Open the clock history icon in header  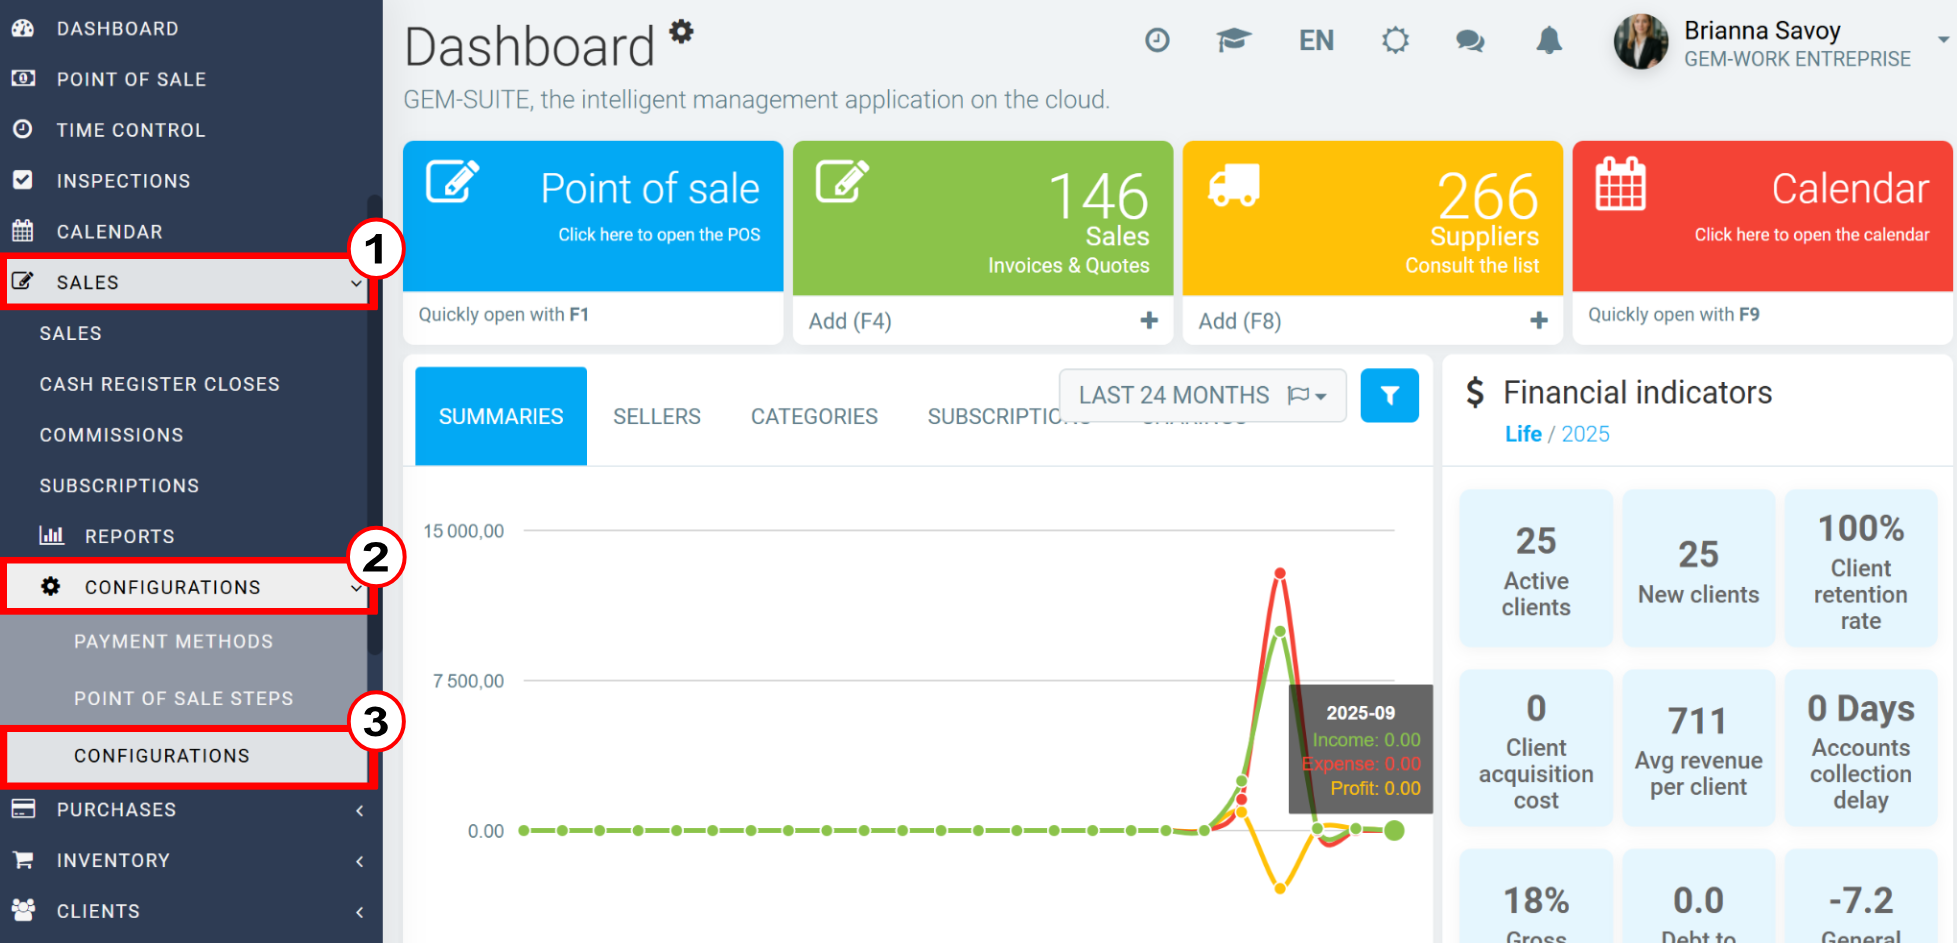[x=1157, y=40]
